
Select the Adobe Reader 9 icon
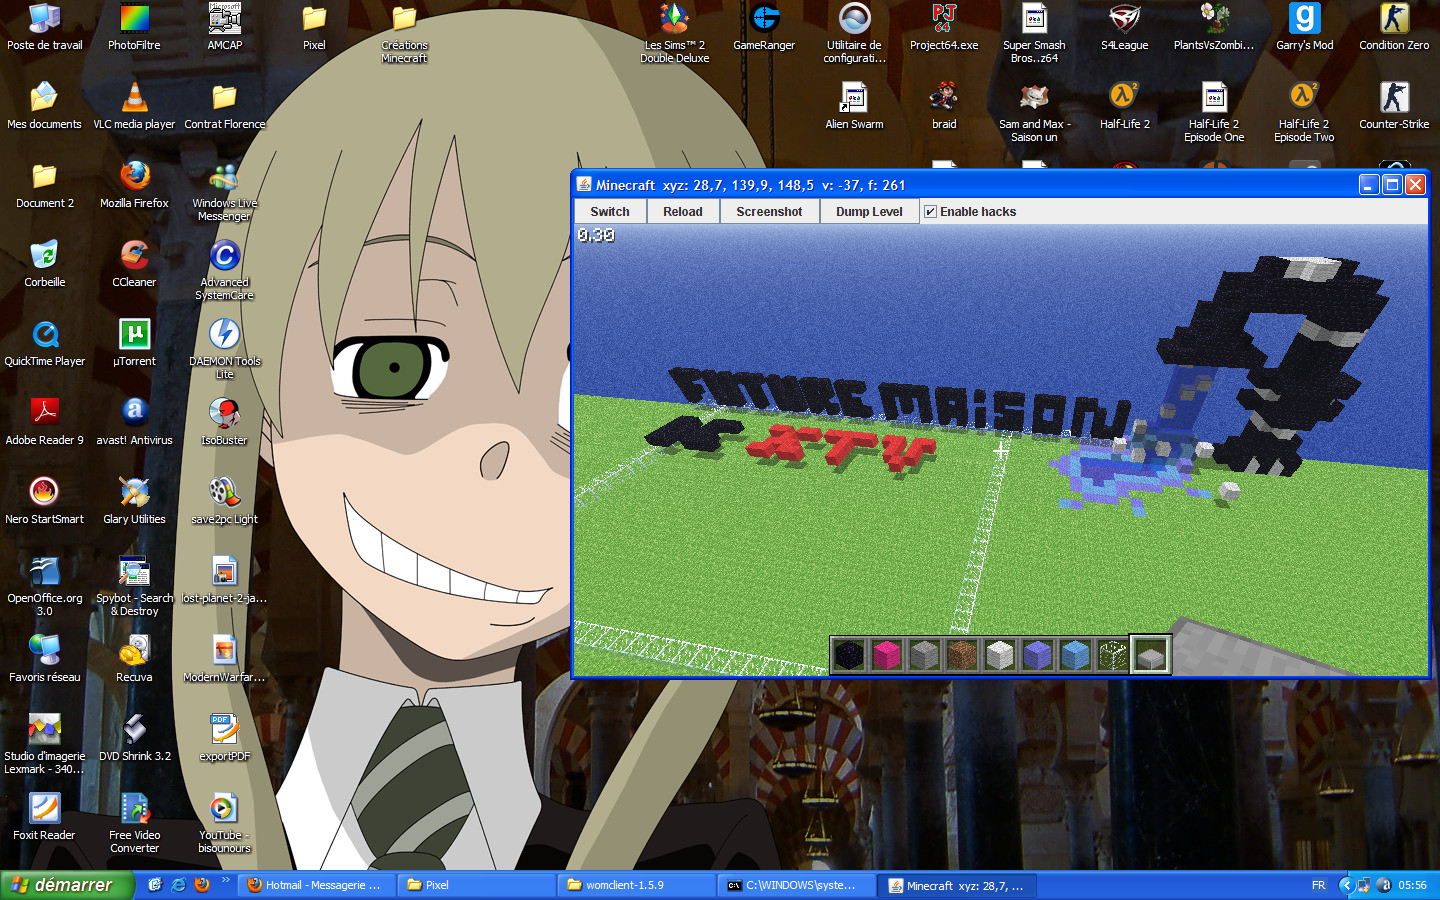pos(44,422)
